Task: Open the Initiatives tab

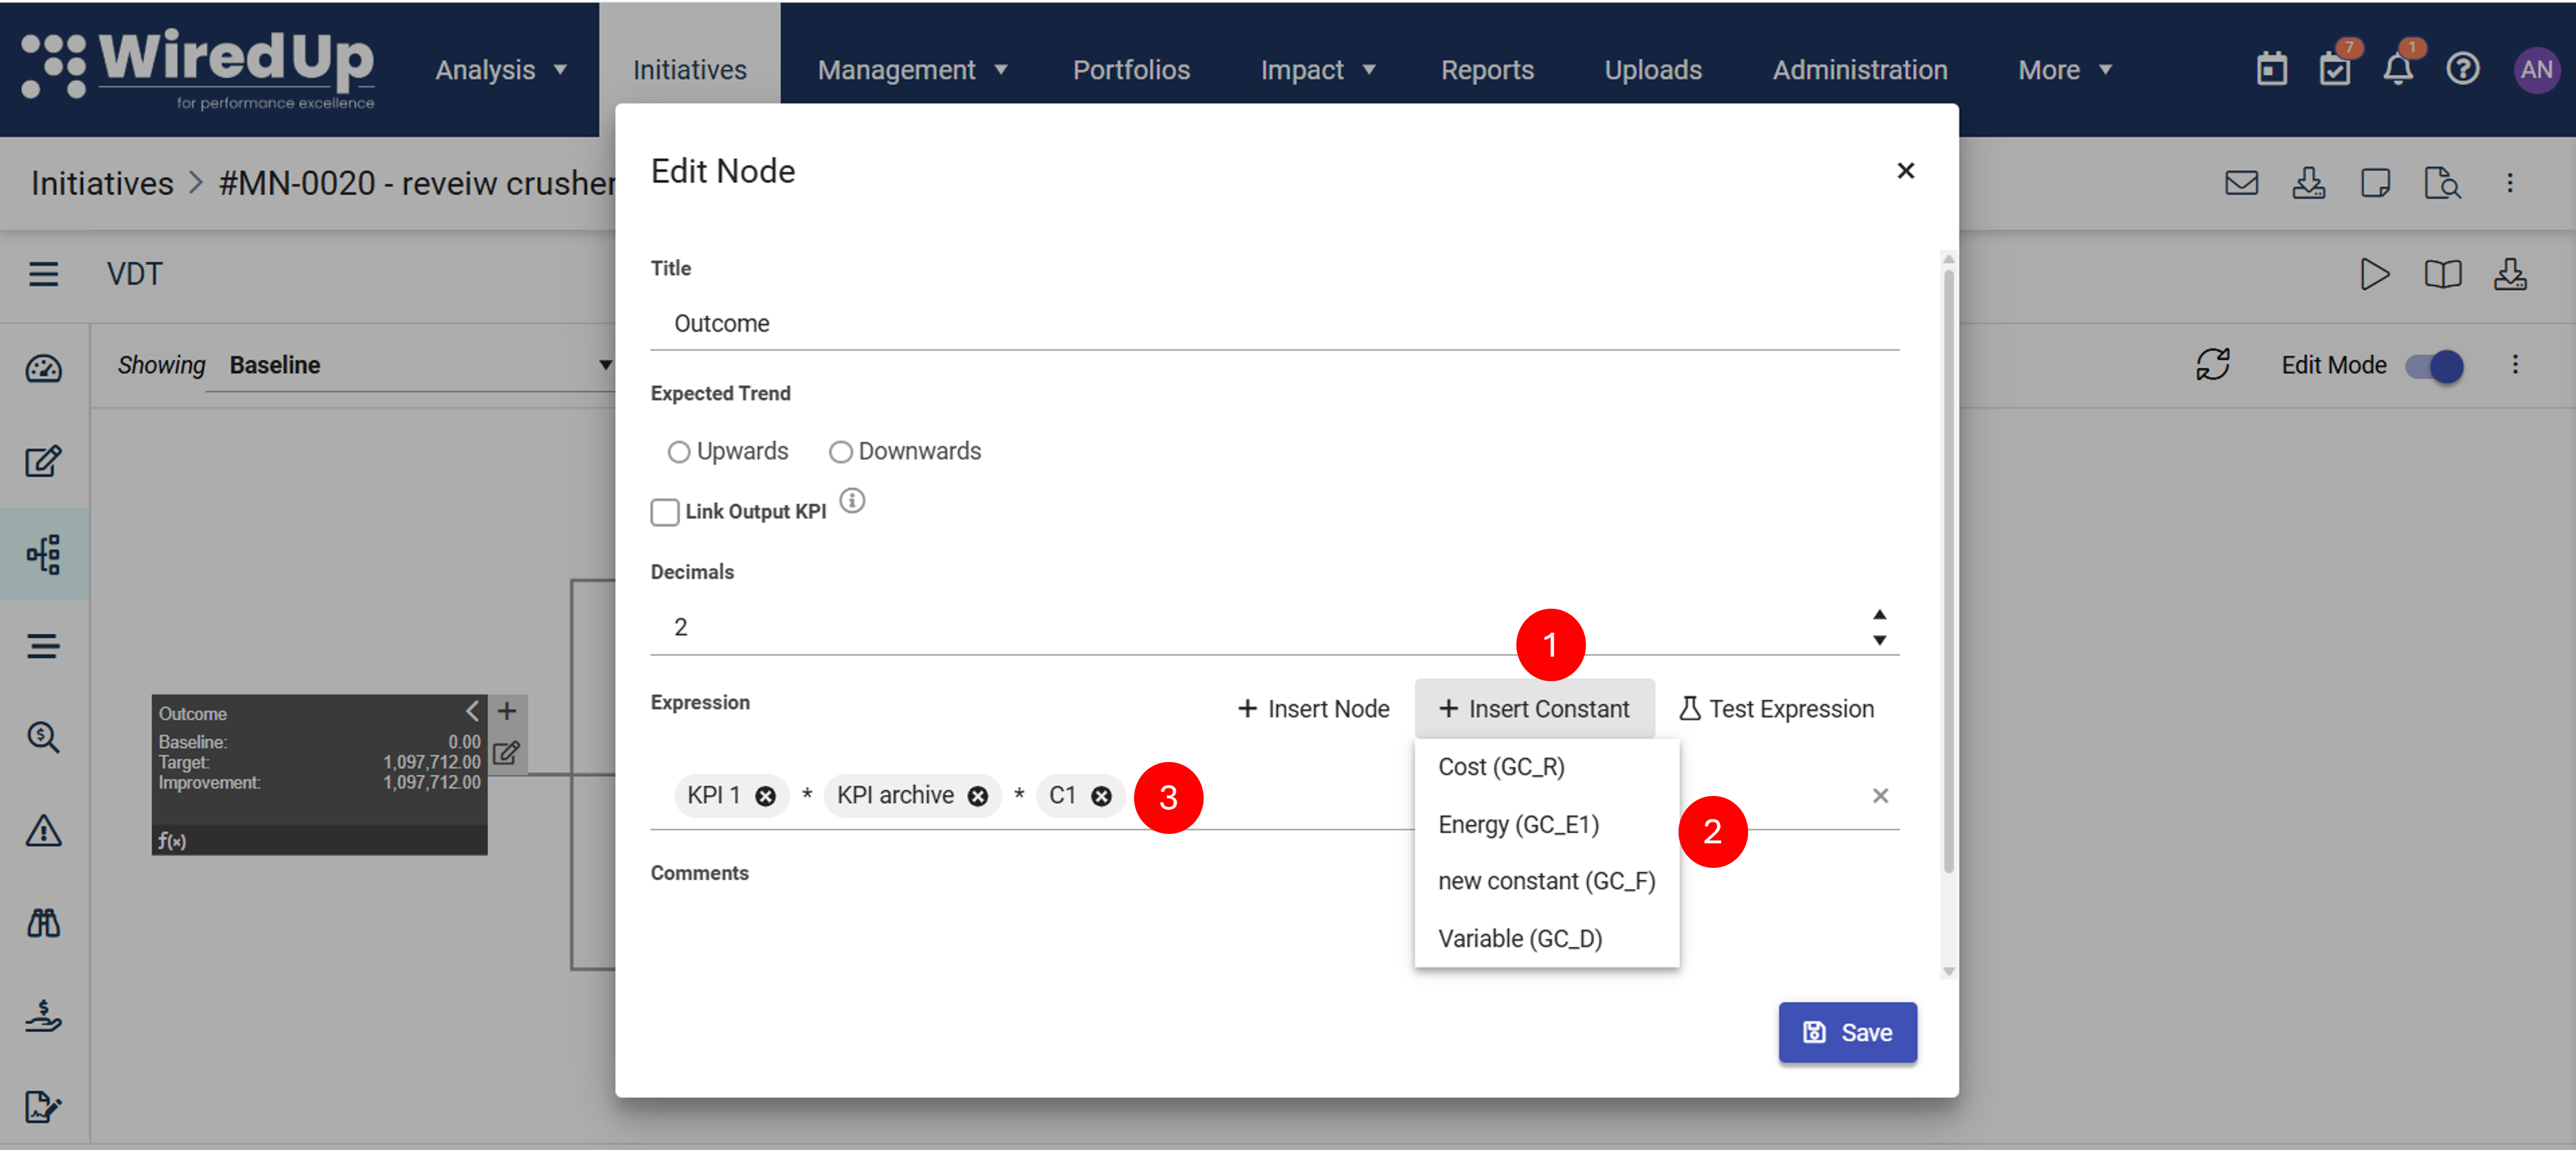Action: (689, 70)
